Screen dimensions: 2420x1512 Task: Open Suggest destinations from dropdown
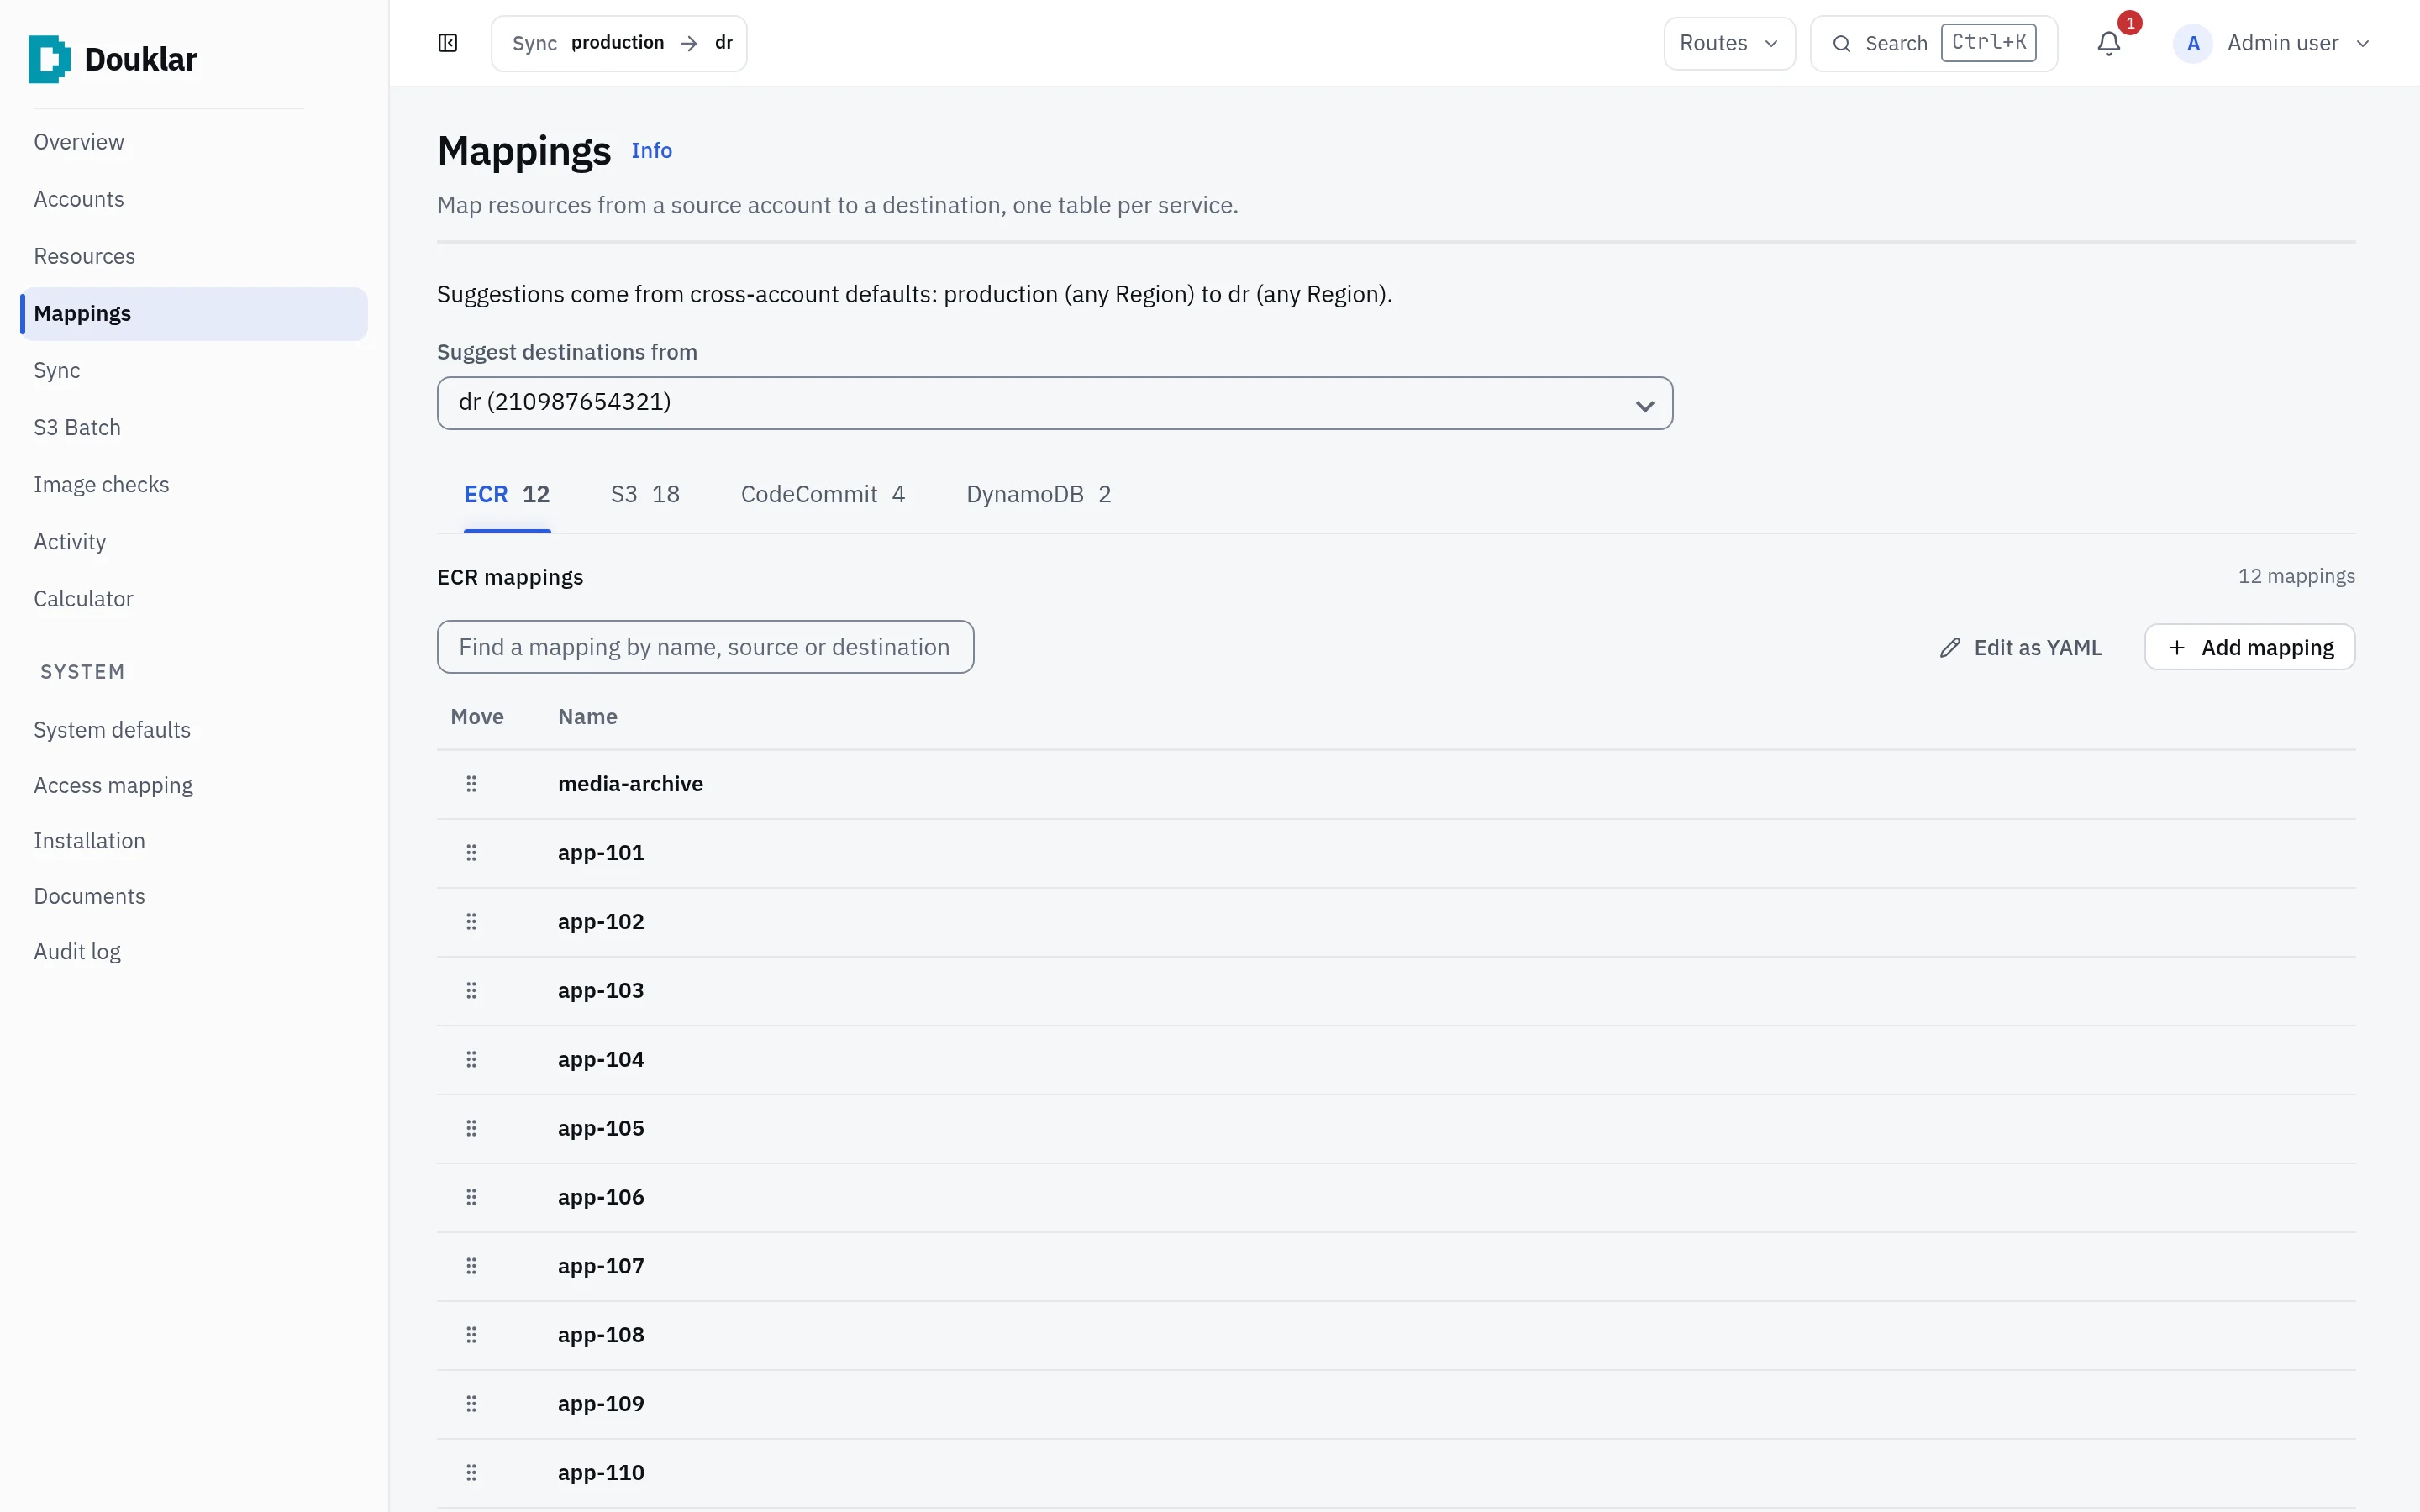1054,403
